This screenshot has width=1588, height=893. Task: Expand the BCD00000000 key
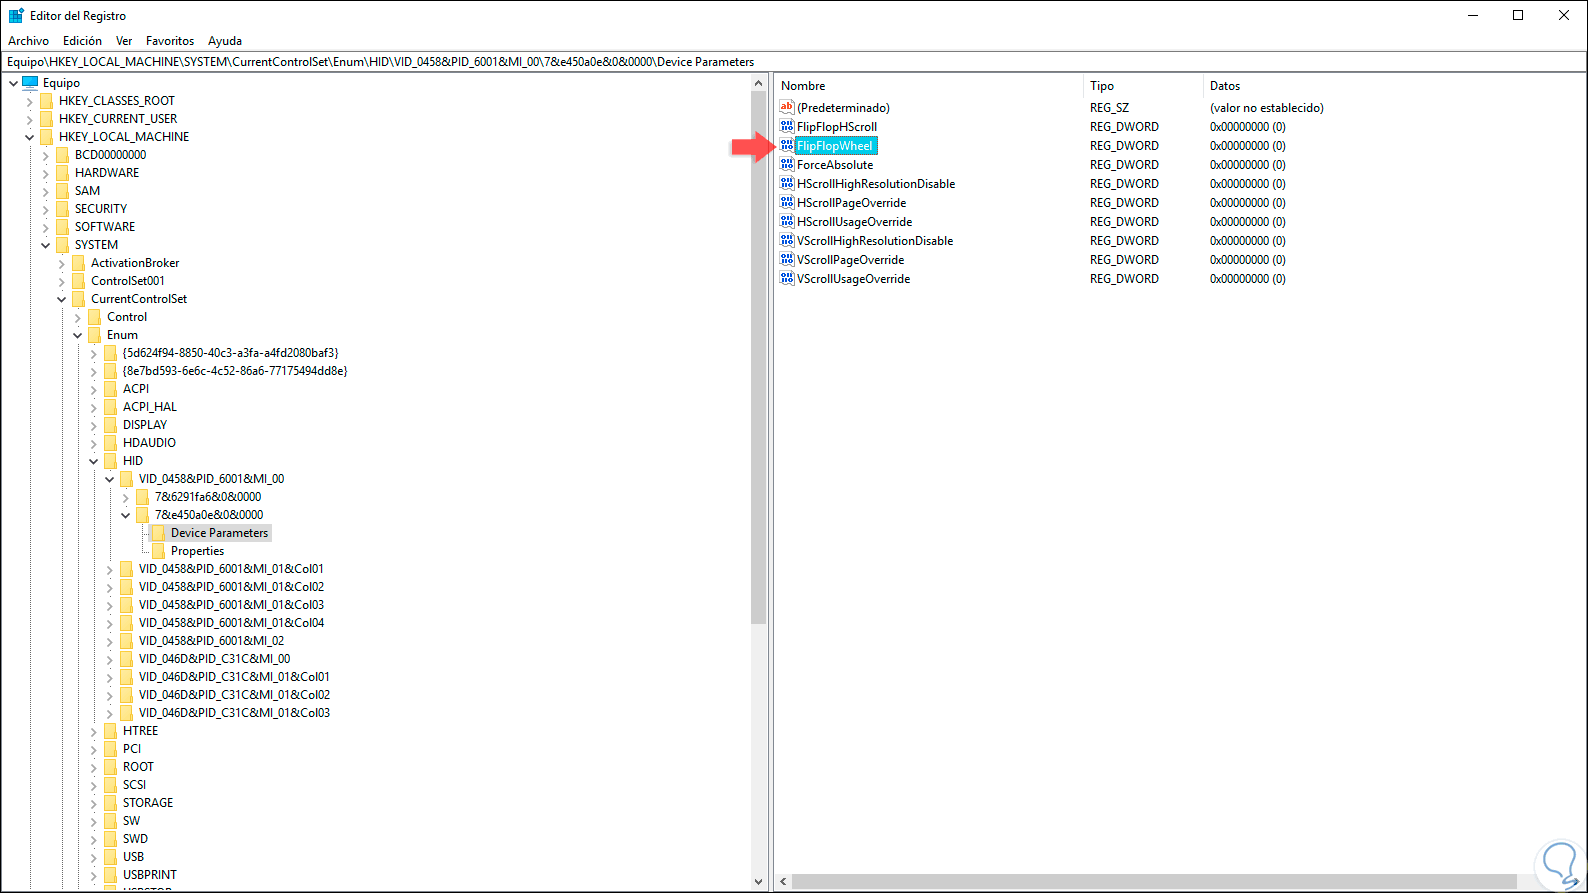click(45, 155)
